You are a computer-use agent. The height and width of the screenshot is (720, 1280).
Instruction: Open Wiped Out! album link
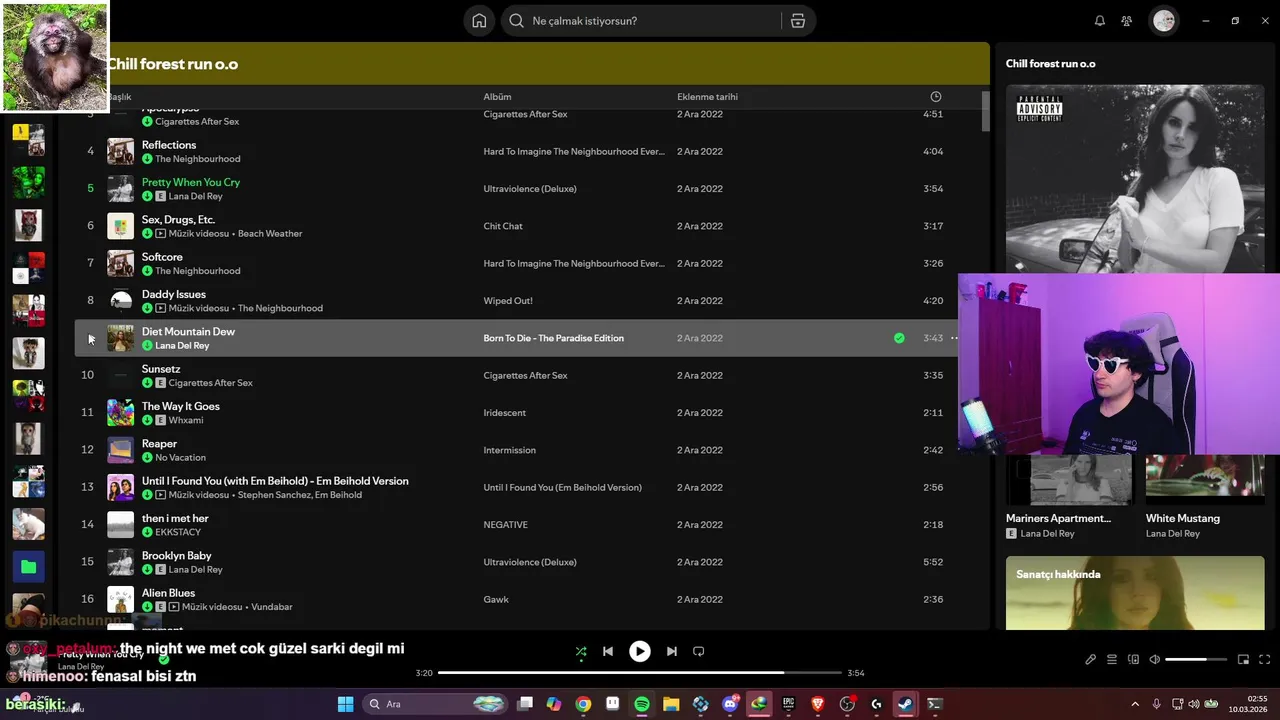[x=508, y=301]
